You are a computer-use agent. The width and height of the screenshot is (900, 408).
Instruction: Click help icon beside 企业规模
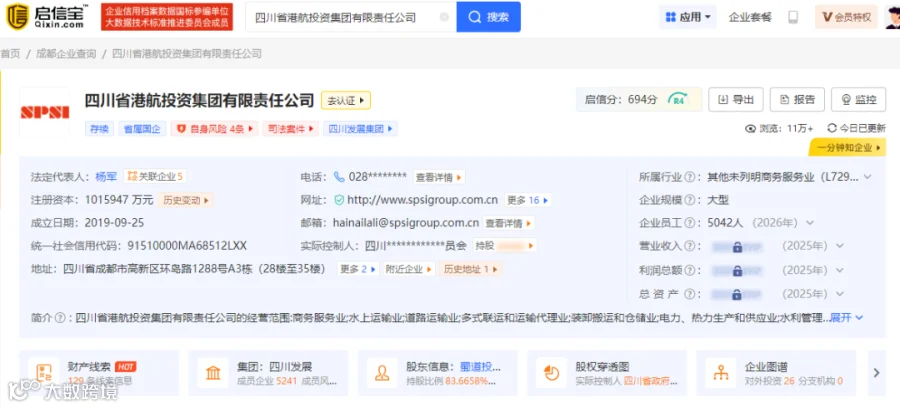689,200
